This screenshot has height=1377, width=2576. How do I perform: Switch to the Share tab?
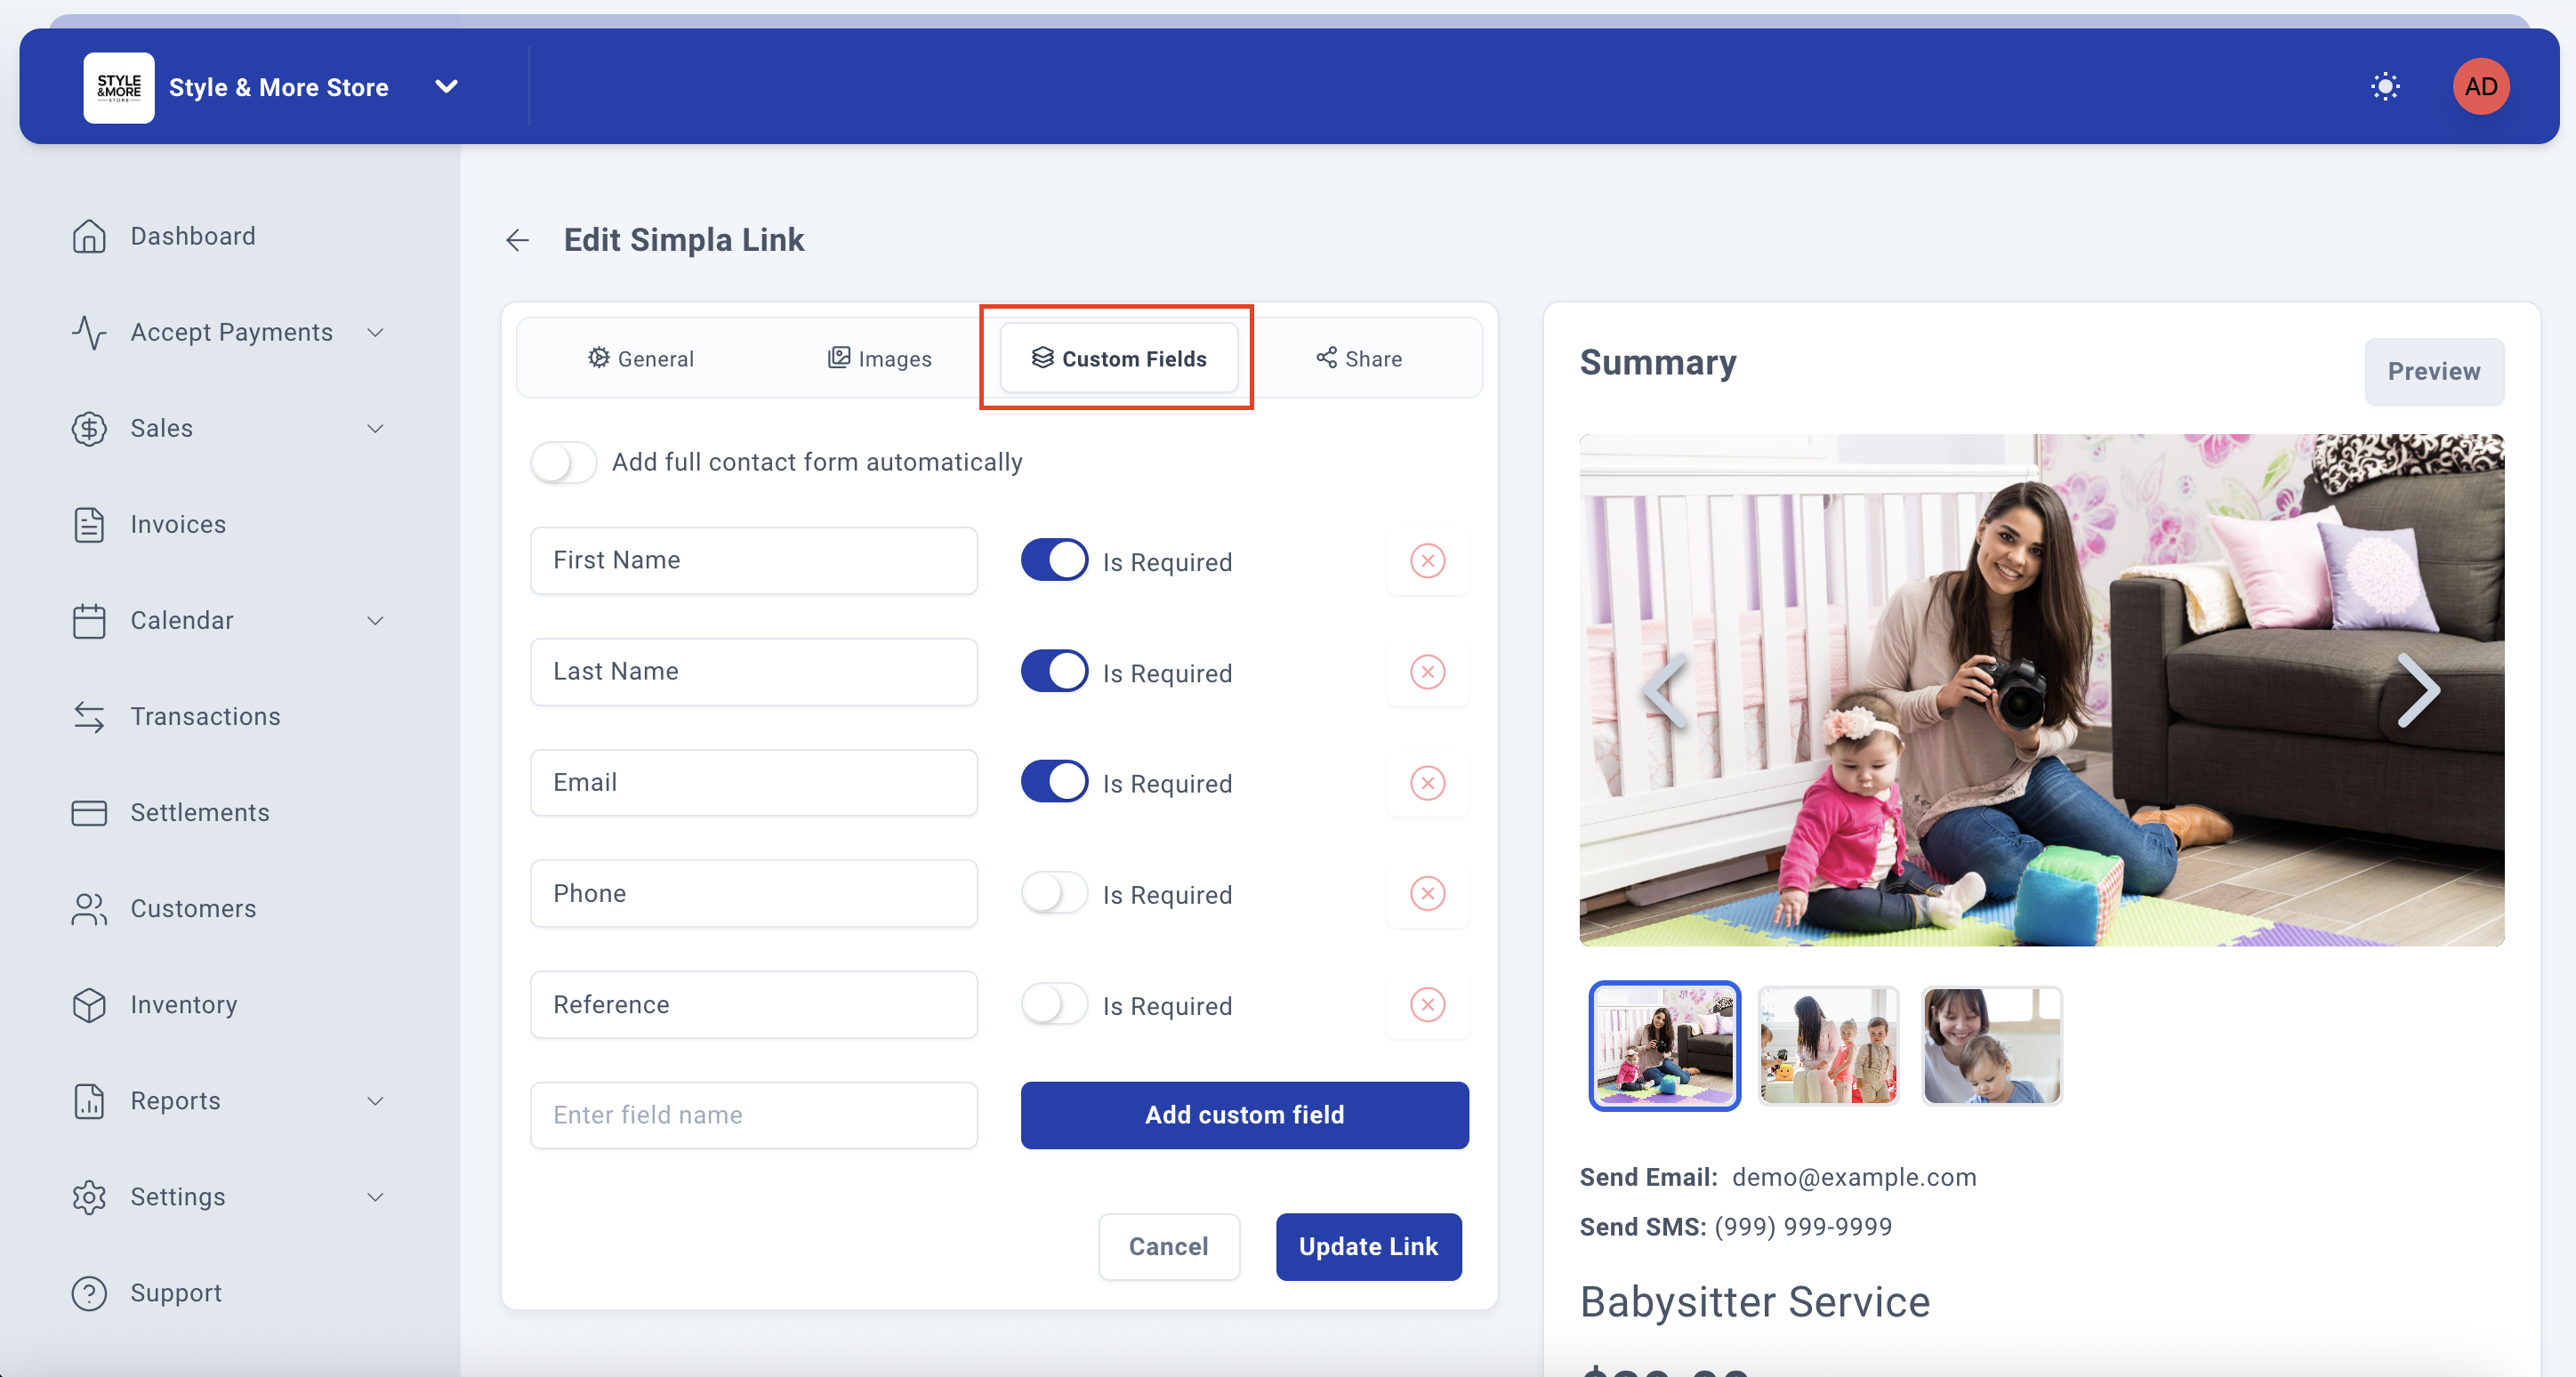pos(1359,359)
